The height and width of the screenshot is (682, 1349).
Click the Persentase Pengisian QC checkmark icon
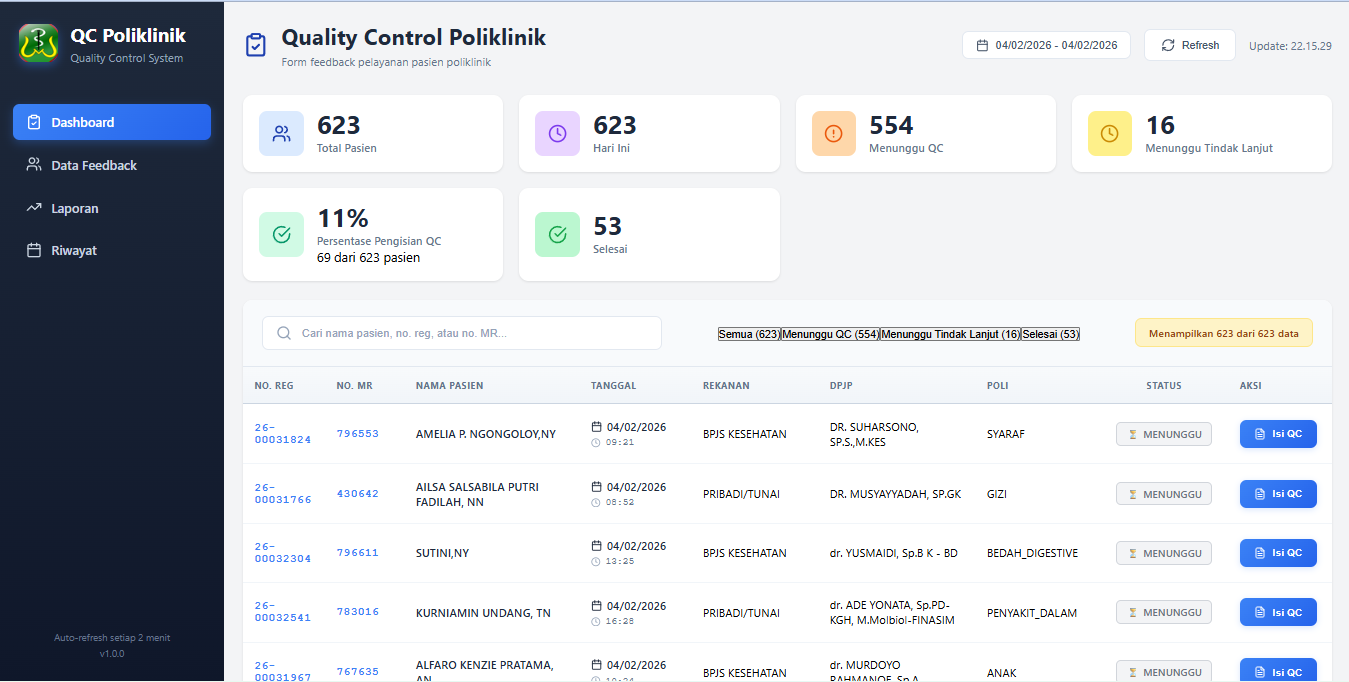coord(281,234)
